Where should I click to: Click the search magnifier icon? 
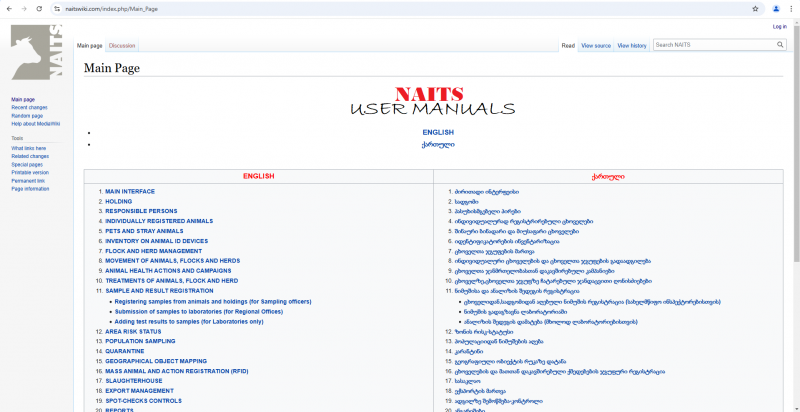780,45
